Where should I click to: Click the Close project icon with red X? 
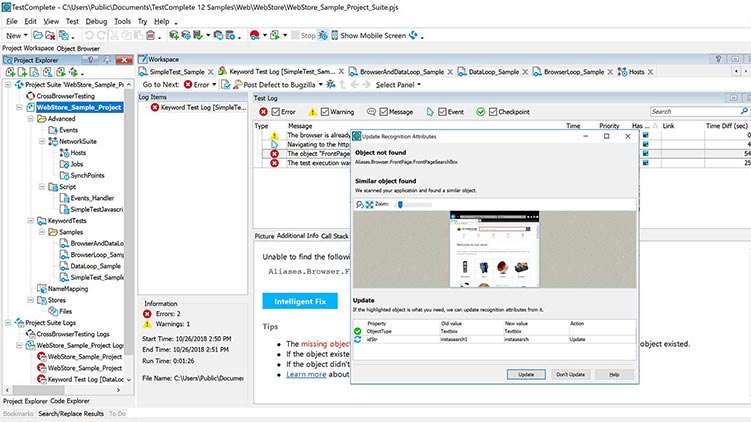point(50,35)
